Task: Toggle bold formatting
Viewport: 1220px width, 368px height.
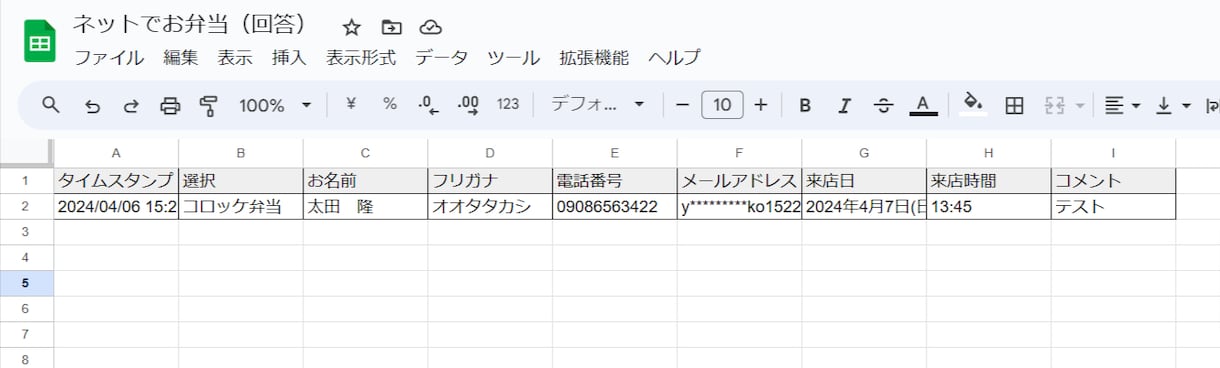Action: tap(805, 105)
